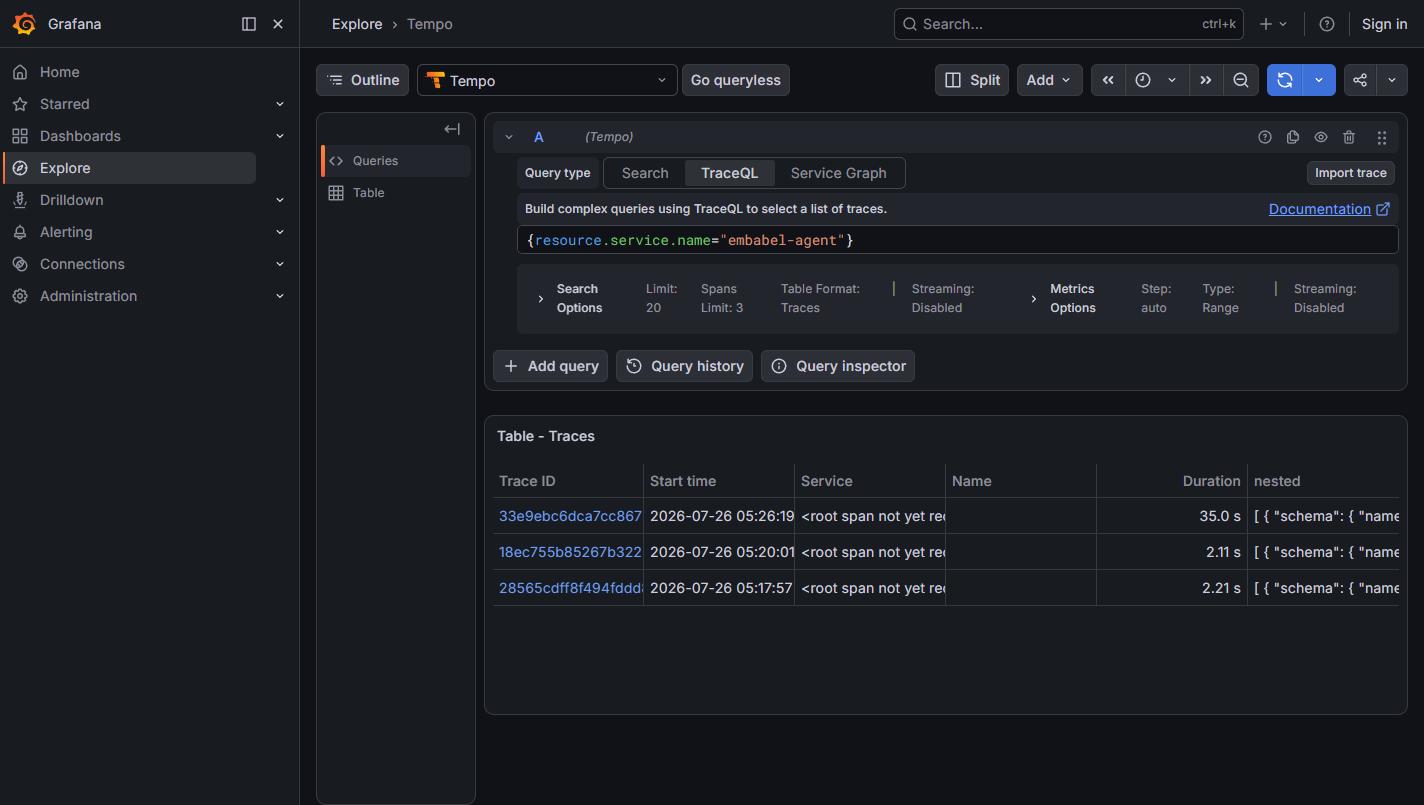Toggle query A visibility eye
Viewport: 1424px width, 805px height.
pyautogui.click(x=1321, y=137)
